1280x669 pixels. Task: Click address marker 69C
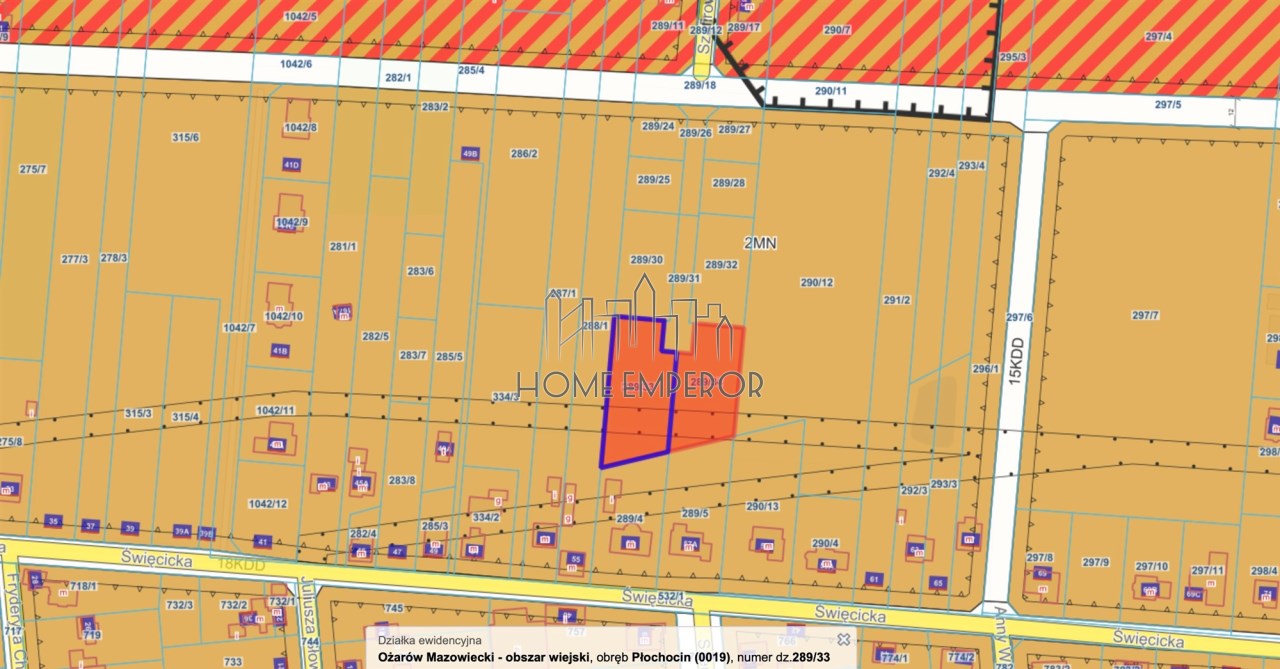1193,593
